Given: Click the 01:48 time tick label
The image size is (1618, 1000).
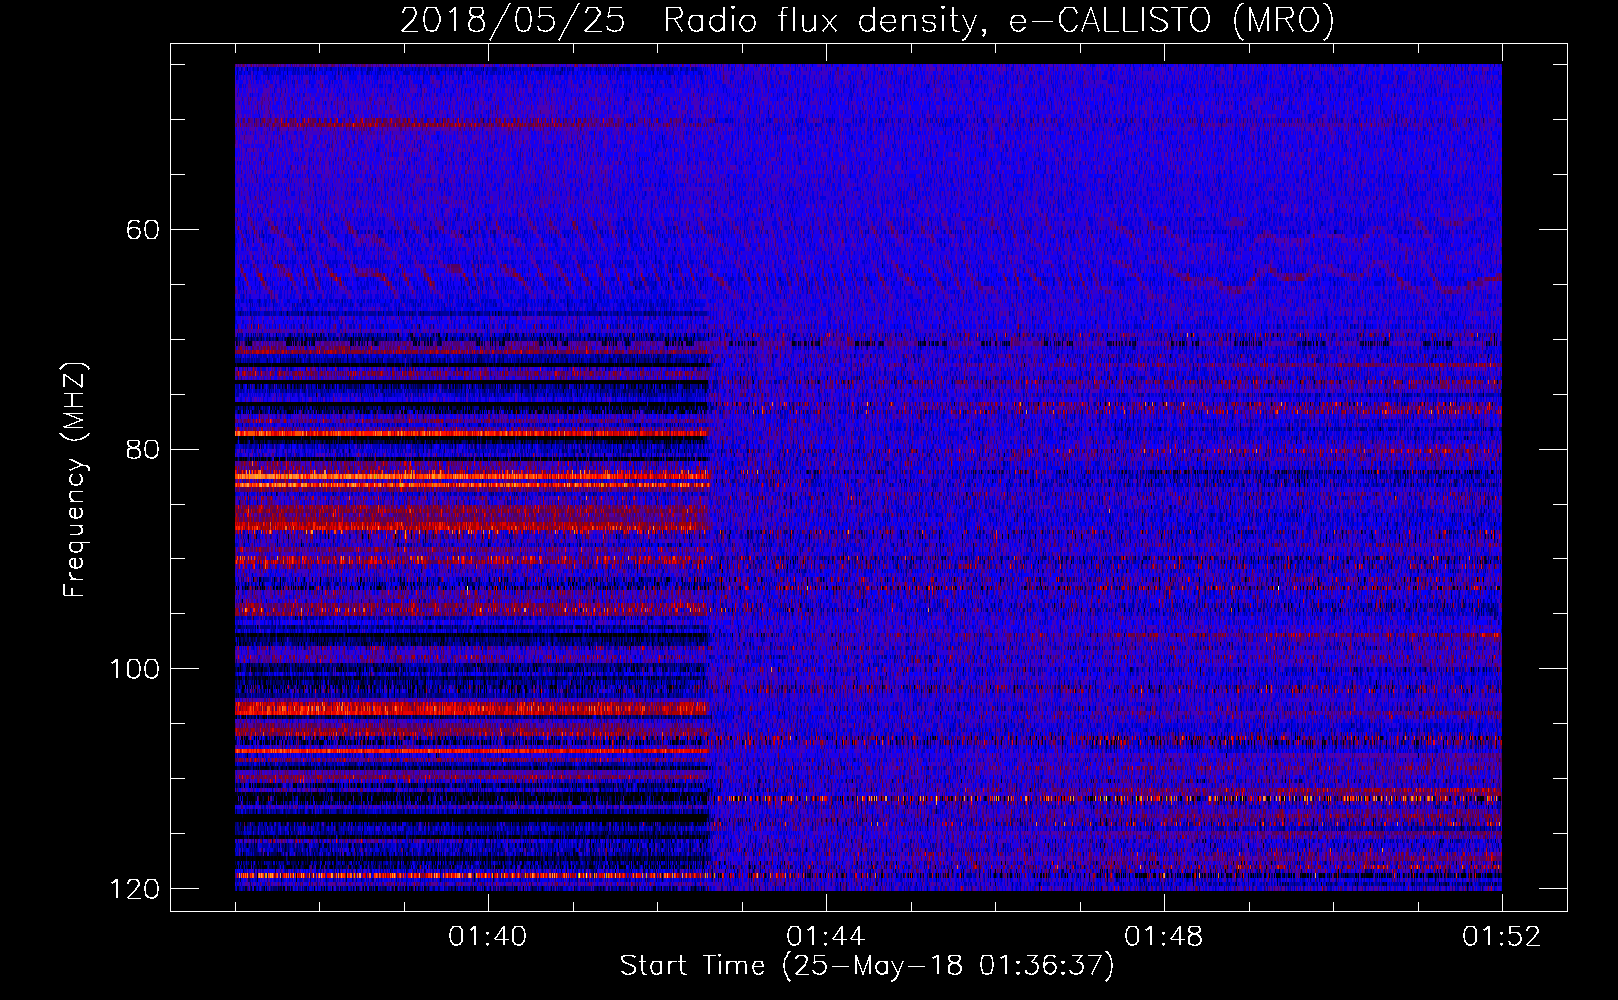Looking at the screenshot, I should pyautogui.click(x=1164, y=937).
